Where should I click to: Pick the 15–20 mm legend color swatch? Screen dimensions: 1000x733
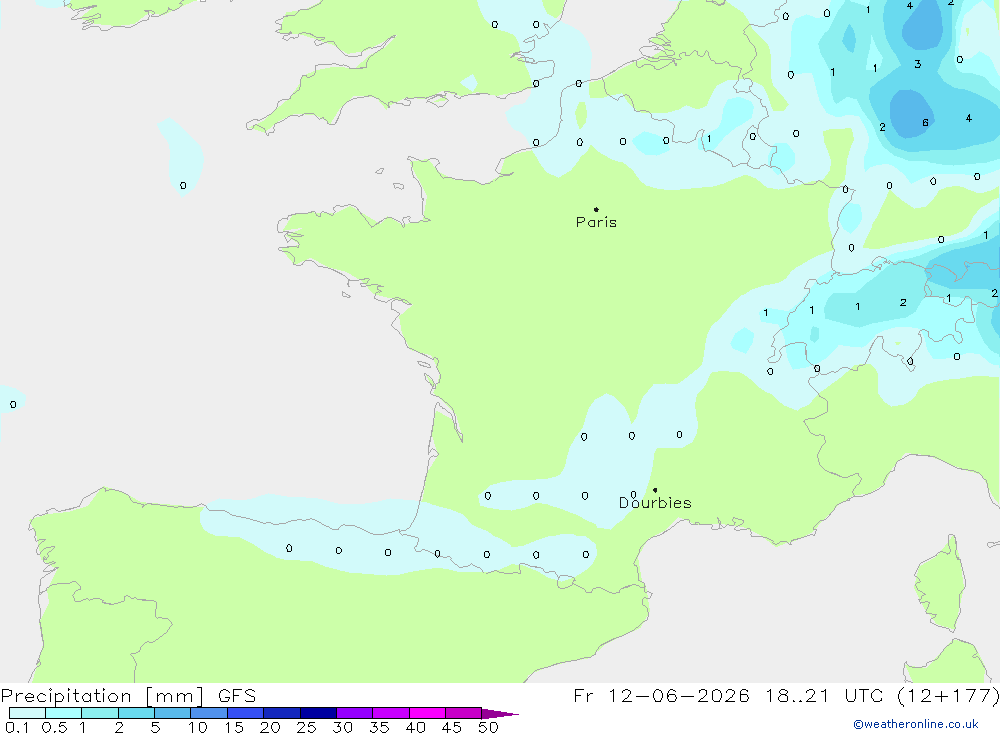245,713
